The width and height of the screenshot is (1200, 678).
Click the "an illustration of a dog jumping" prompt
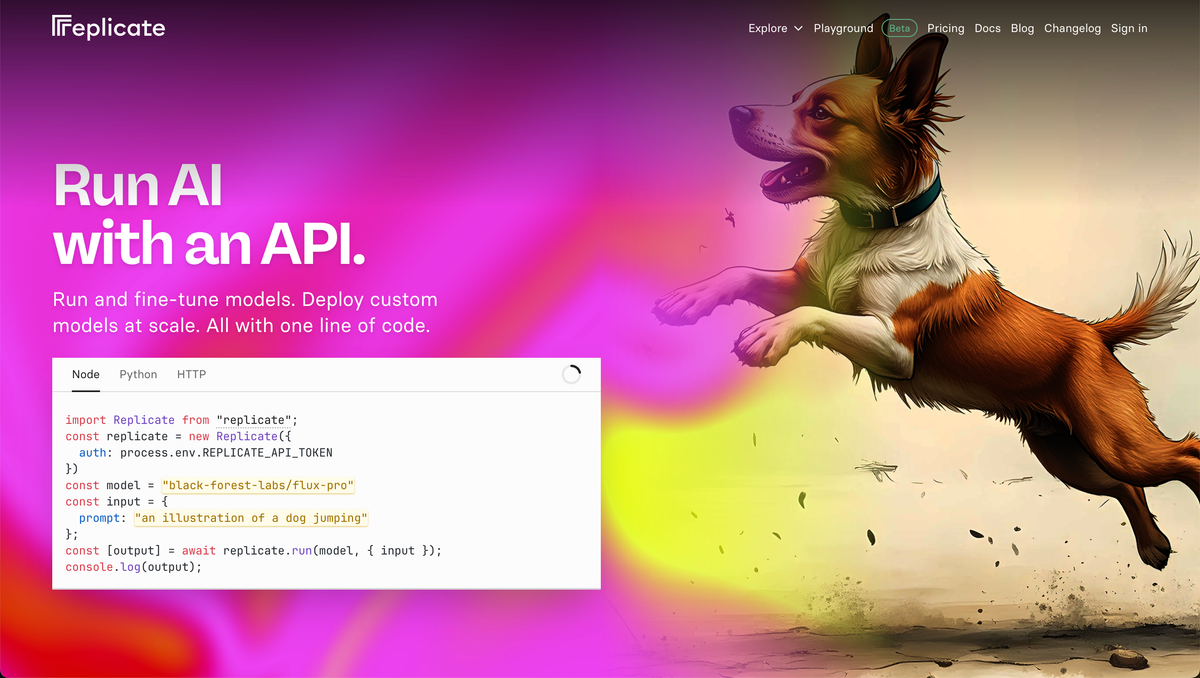[251, 518]
